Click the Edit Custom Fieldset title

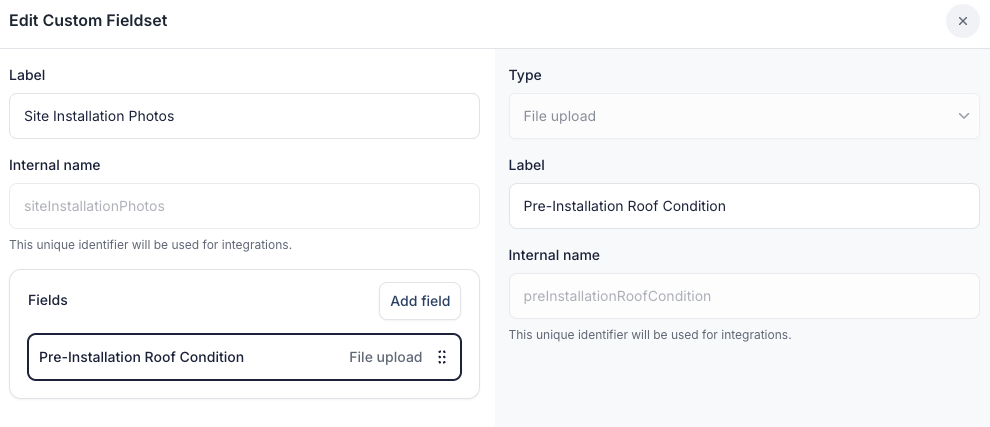point(88,21)
